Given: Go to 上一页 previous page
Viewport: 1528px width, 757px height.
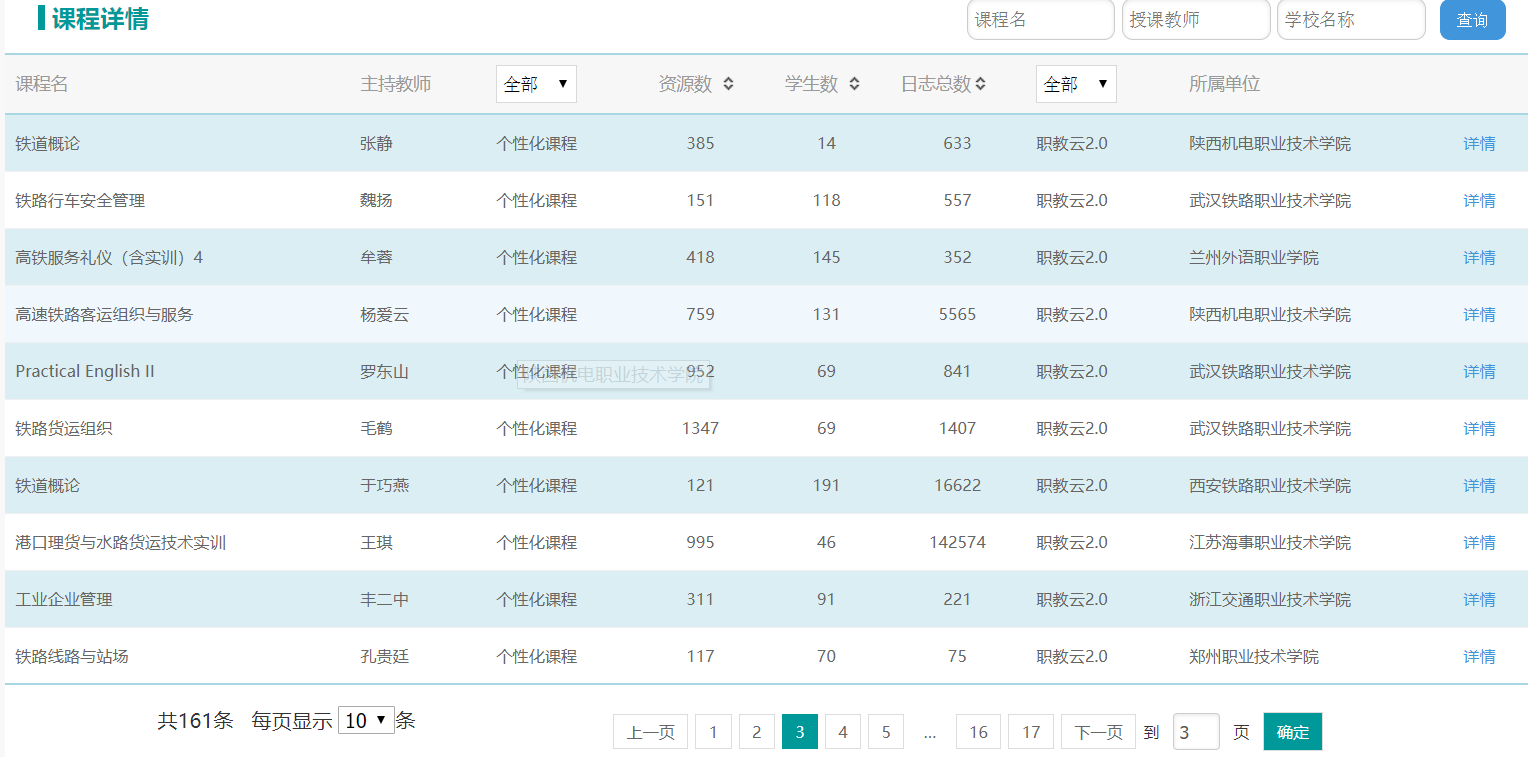Looking at the screenshot, I should (x=650, y=732).
